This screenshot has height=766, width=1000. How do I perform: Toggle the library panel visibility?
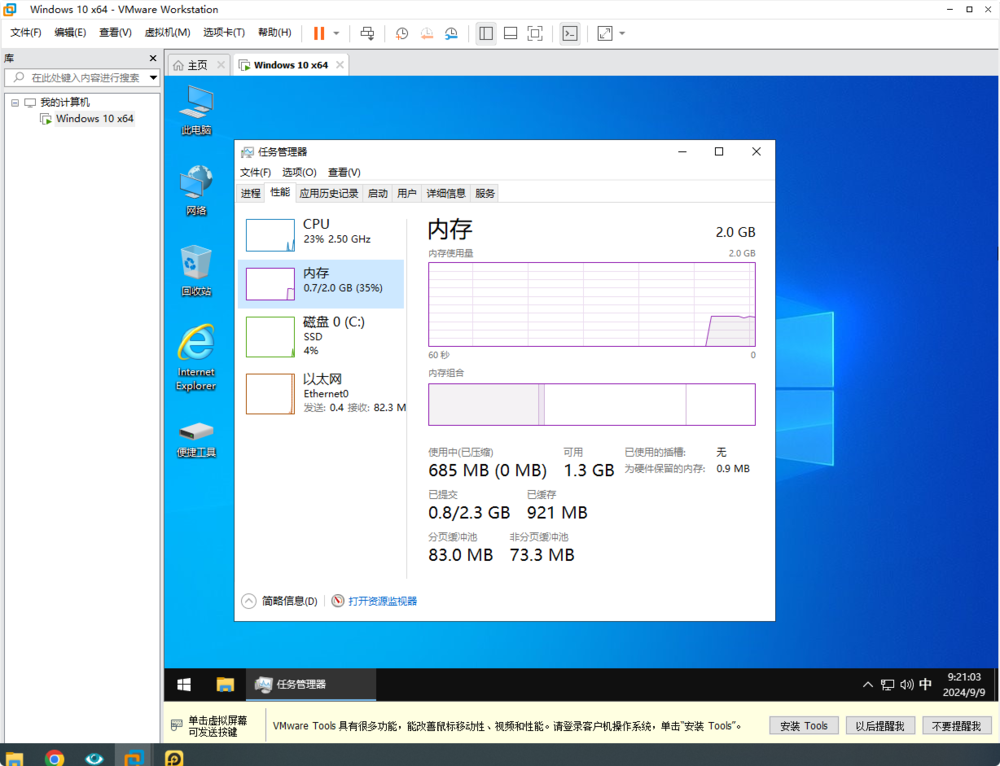tap(486, 33)
